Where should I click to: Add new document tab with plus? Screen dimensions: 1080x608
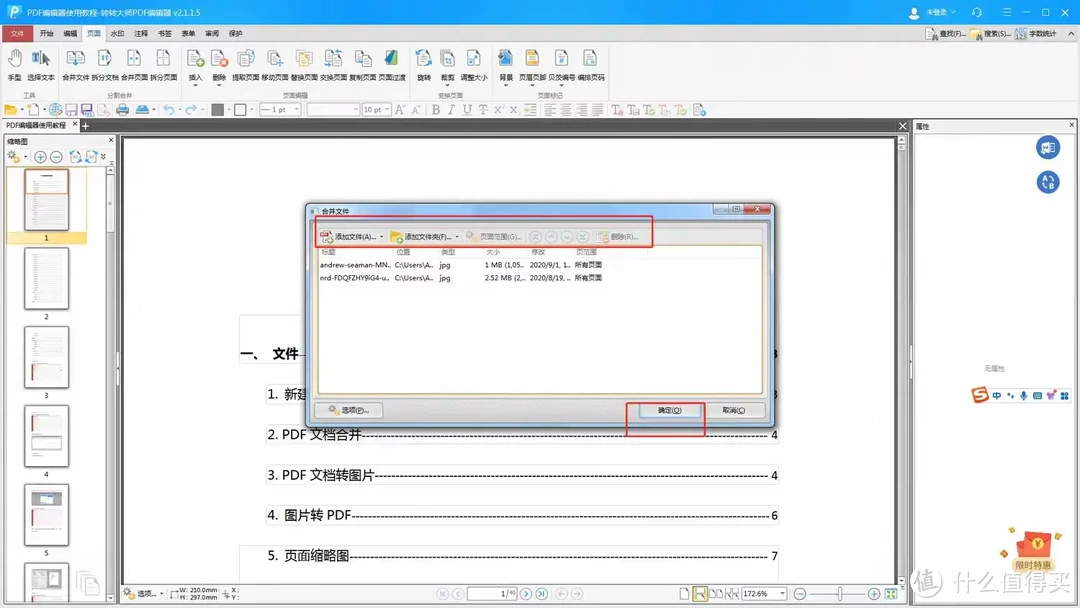click(x=85, y=126)
